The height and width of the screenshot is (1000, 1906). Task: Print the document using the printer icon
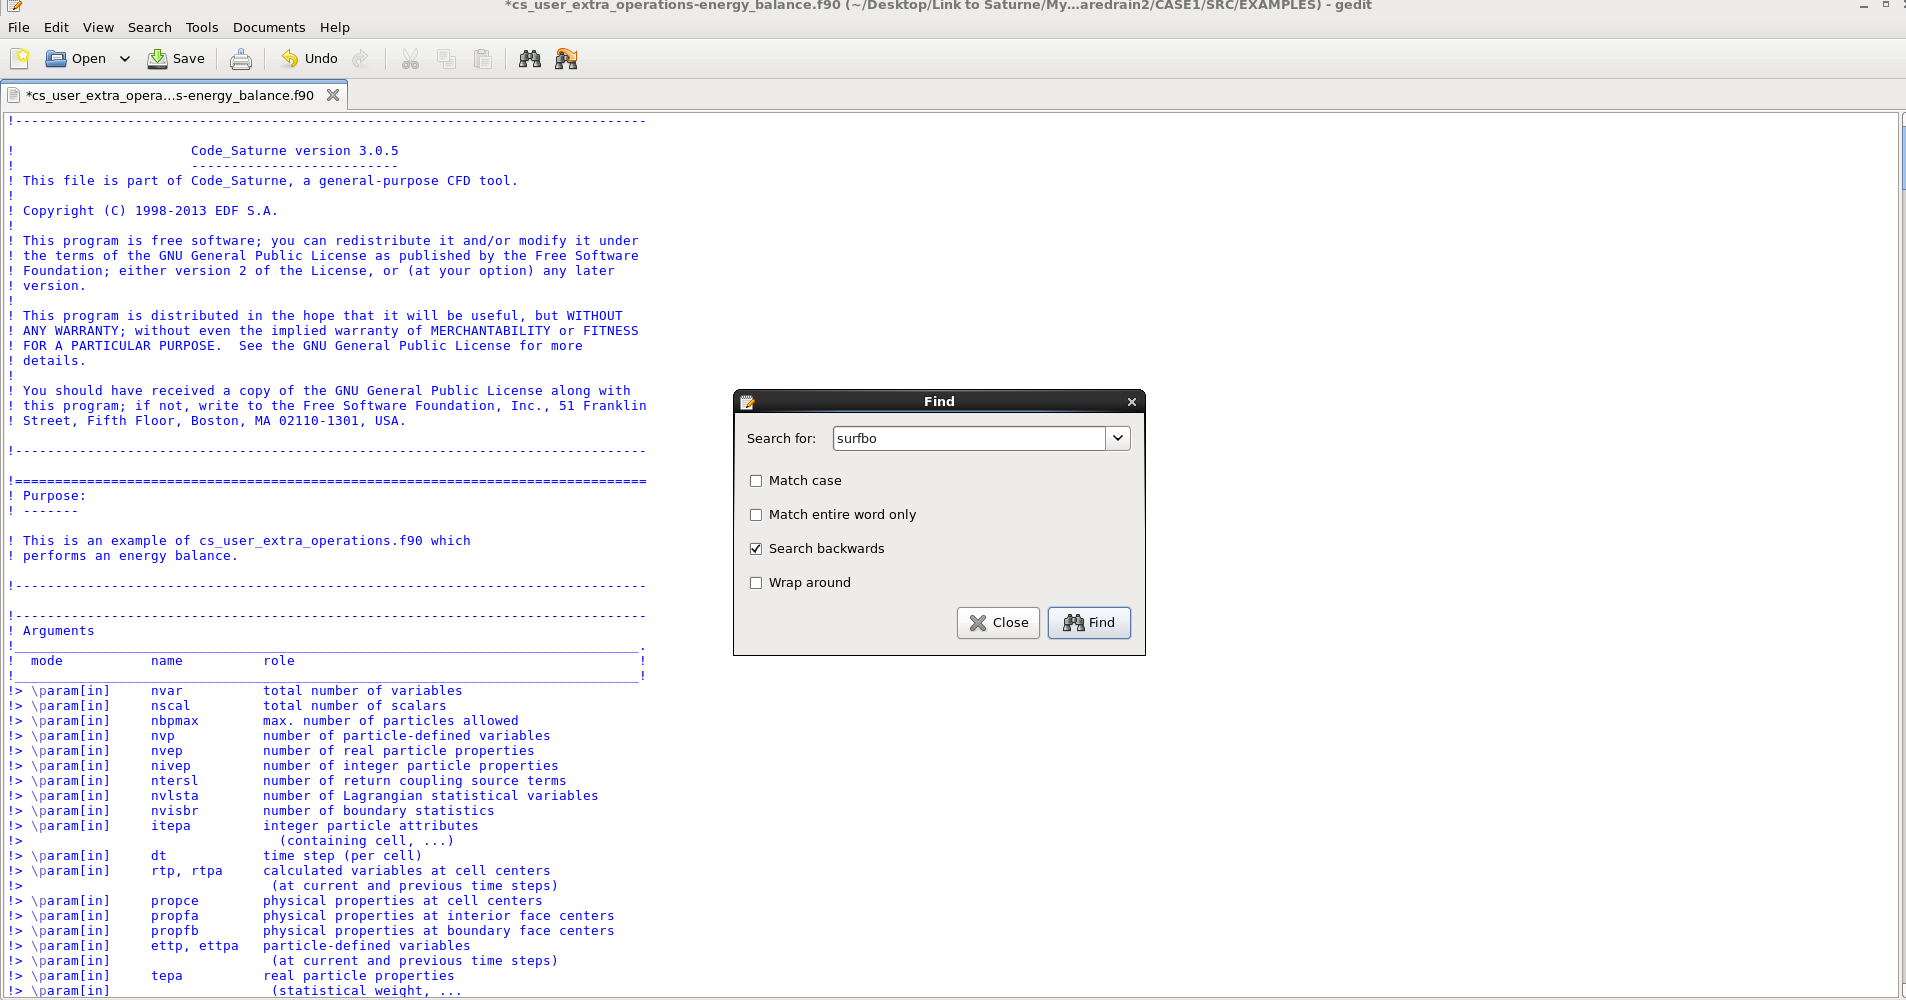[x=241, y=60]
